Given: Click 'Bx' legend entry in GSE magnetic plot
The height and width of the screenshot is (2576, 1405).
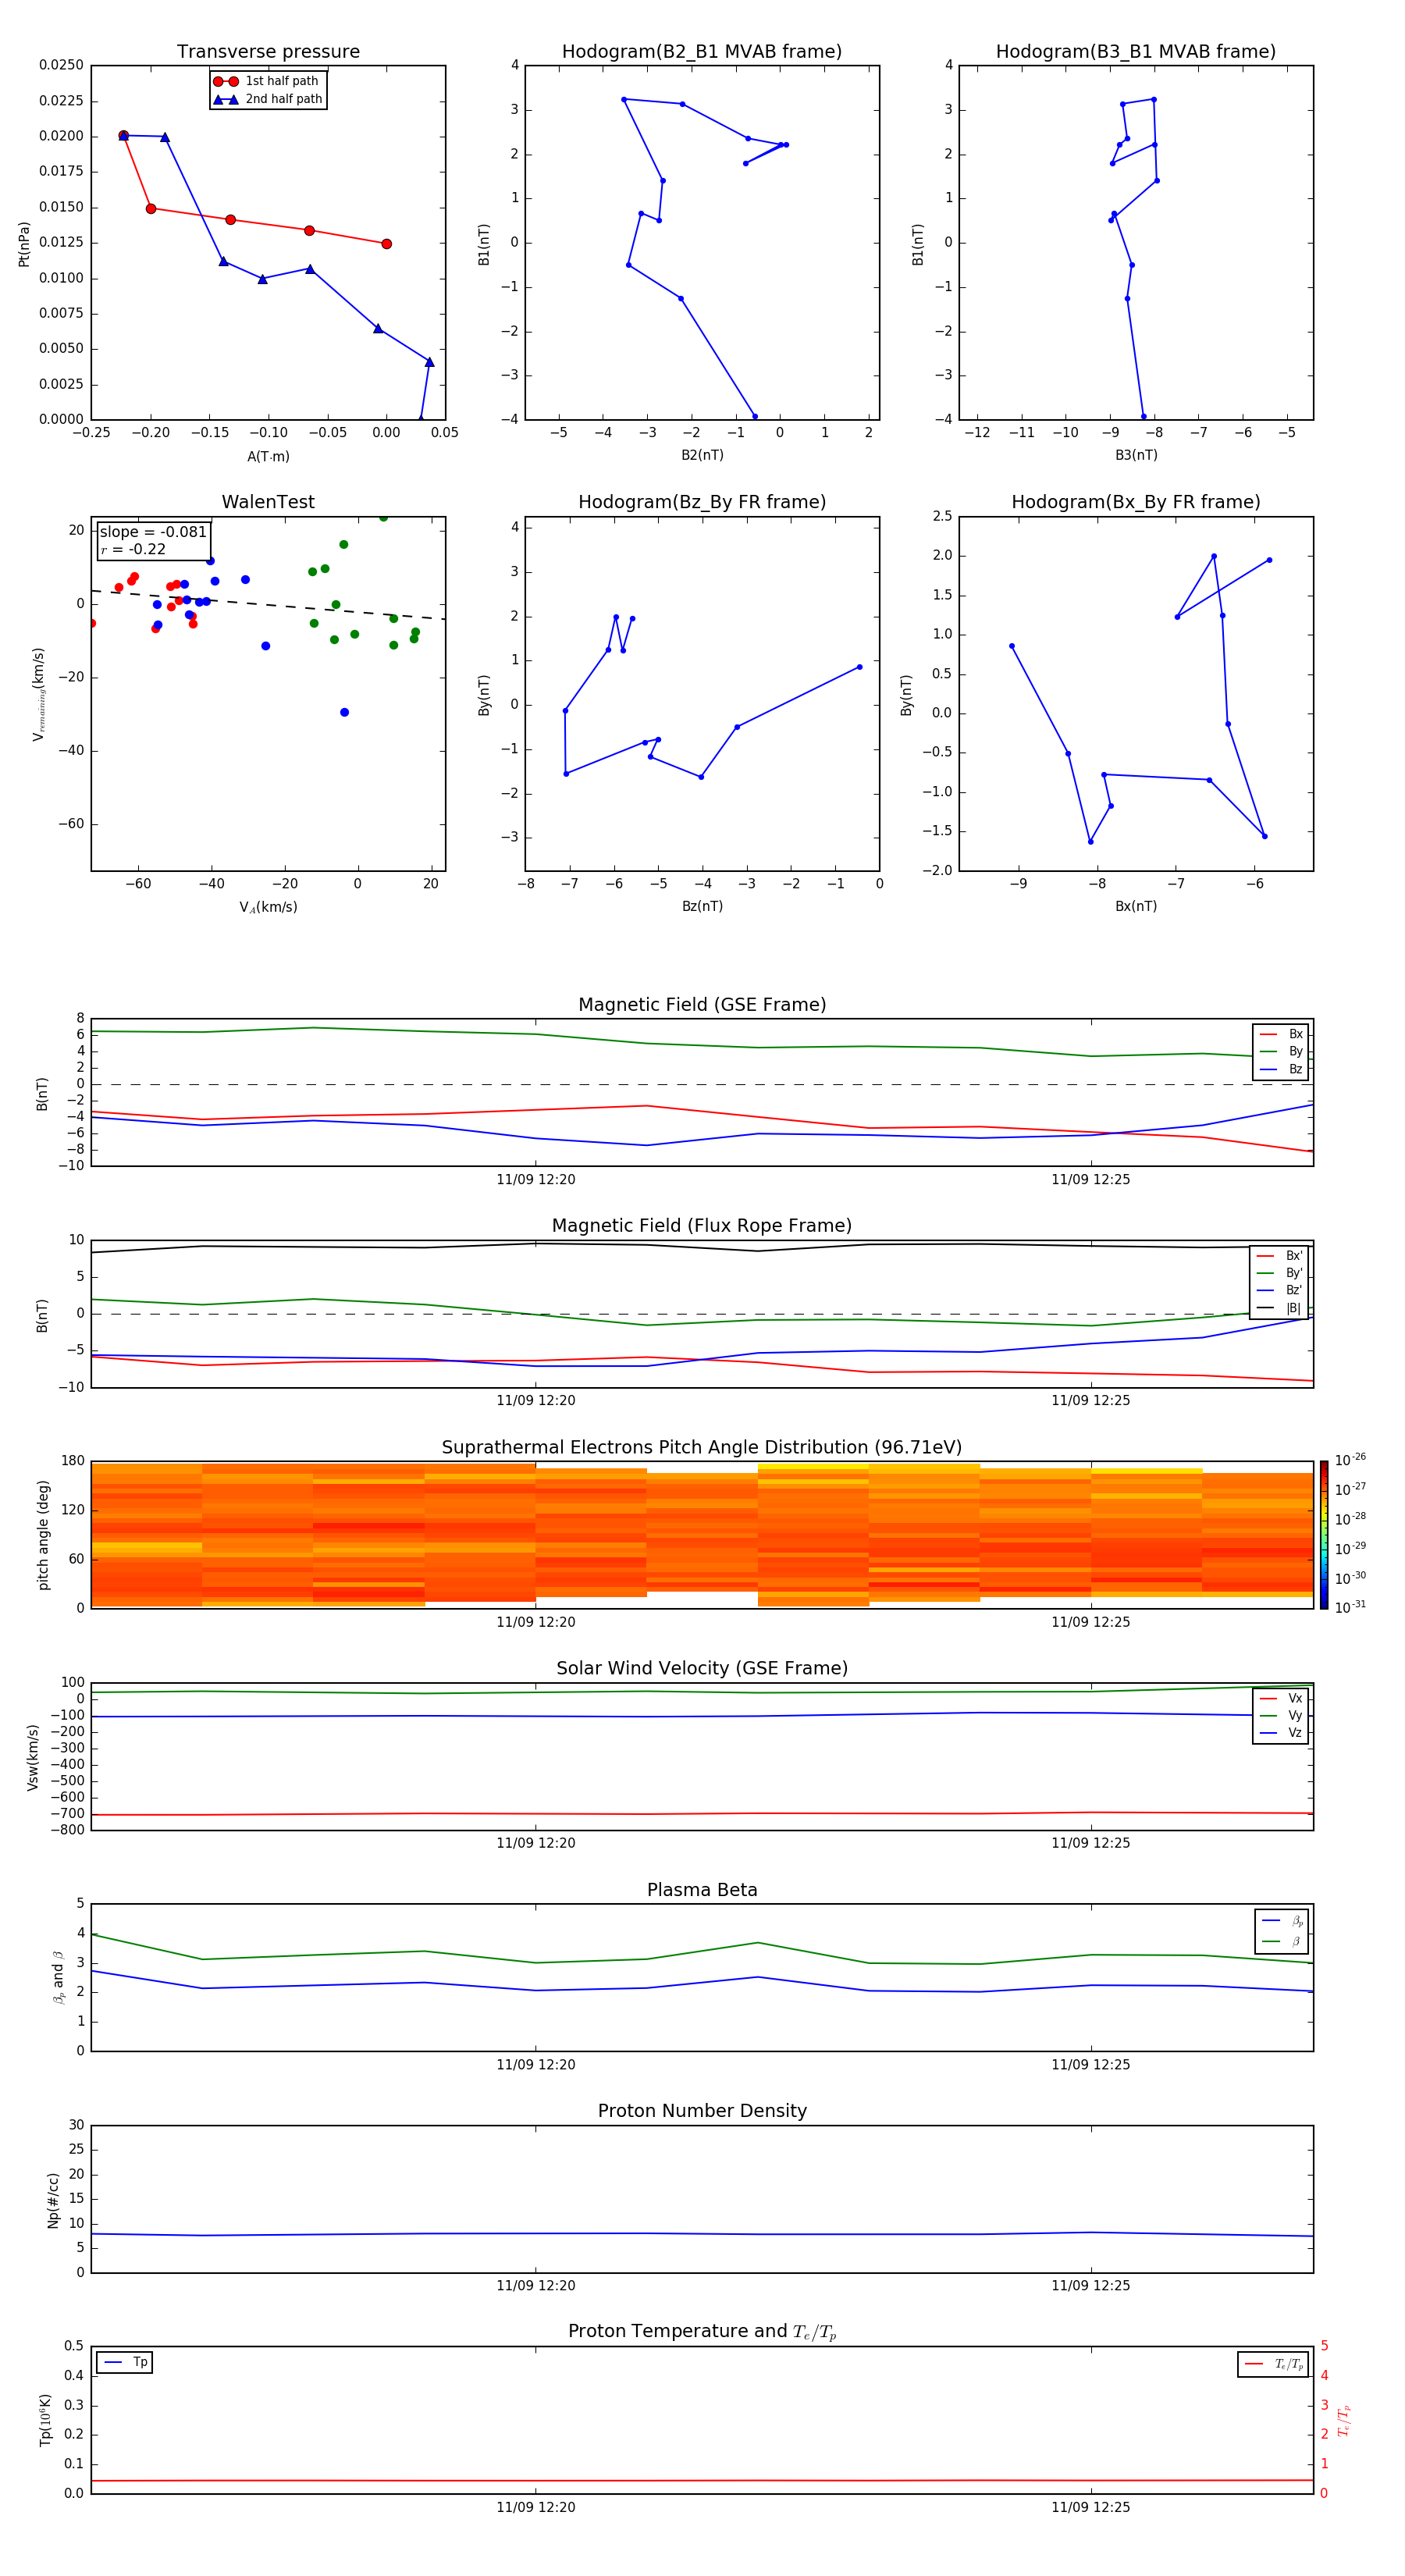Looking at the screenshot, I should coord(1281,1034).
